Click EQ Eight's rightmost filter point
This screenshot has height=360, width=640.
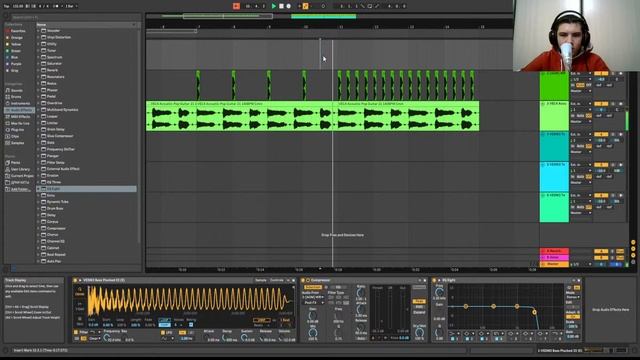click(534, 312)
